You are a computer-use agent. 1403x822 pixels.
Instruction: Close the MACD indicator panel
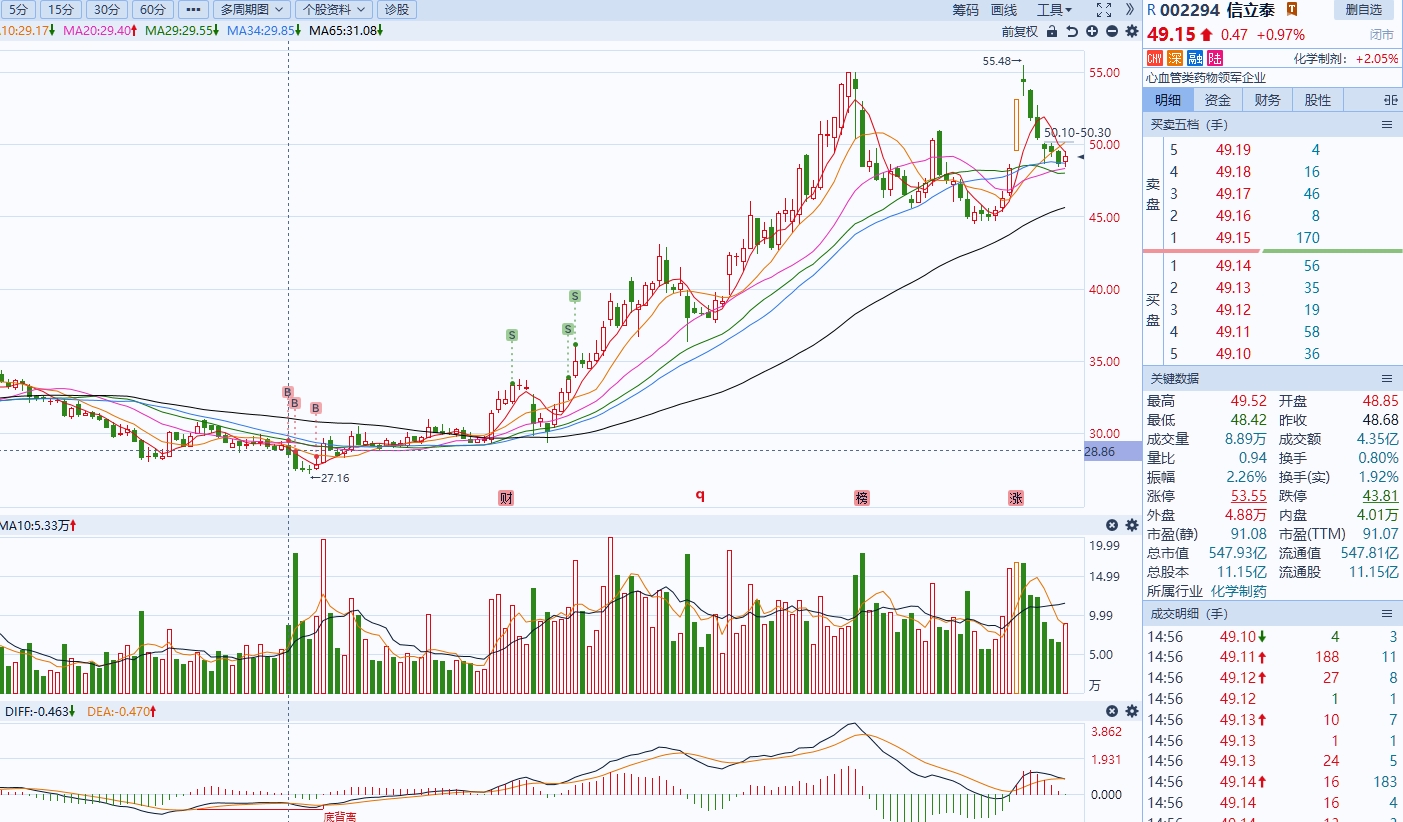click(x=1112, y=711)
